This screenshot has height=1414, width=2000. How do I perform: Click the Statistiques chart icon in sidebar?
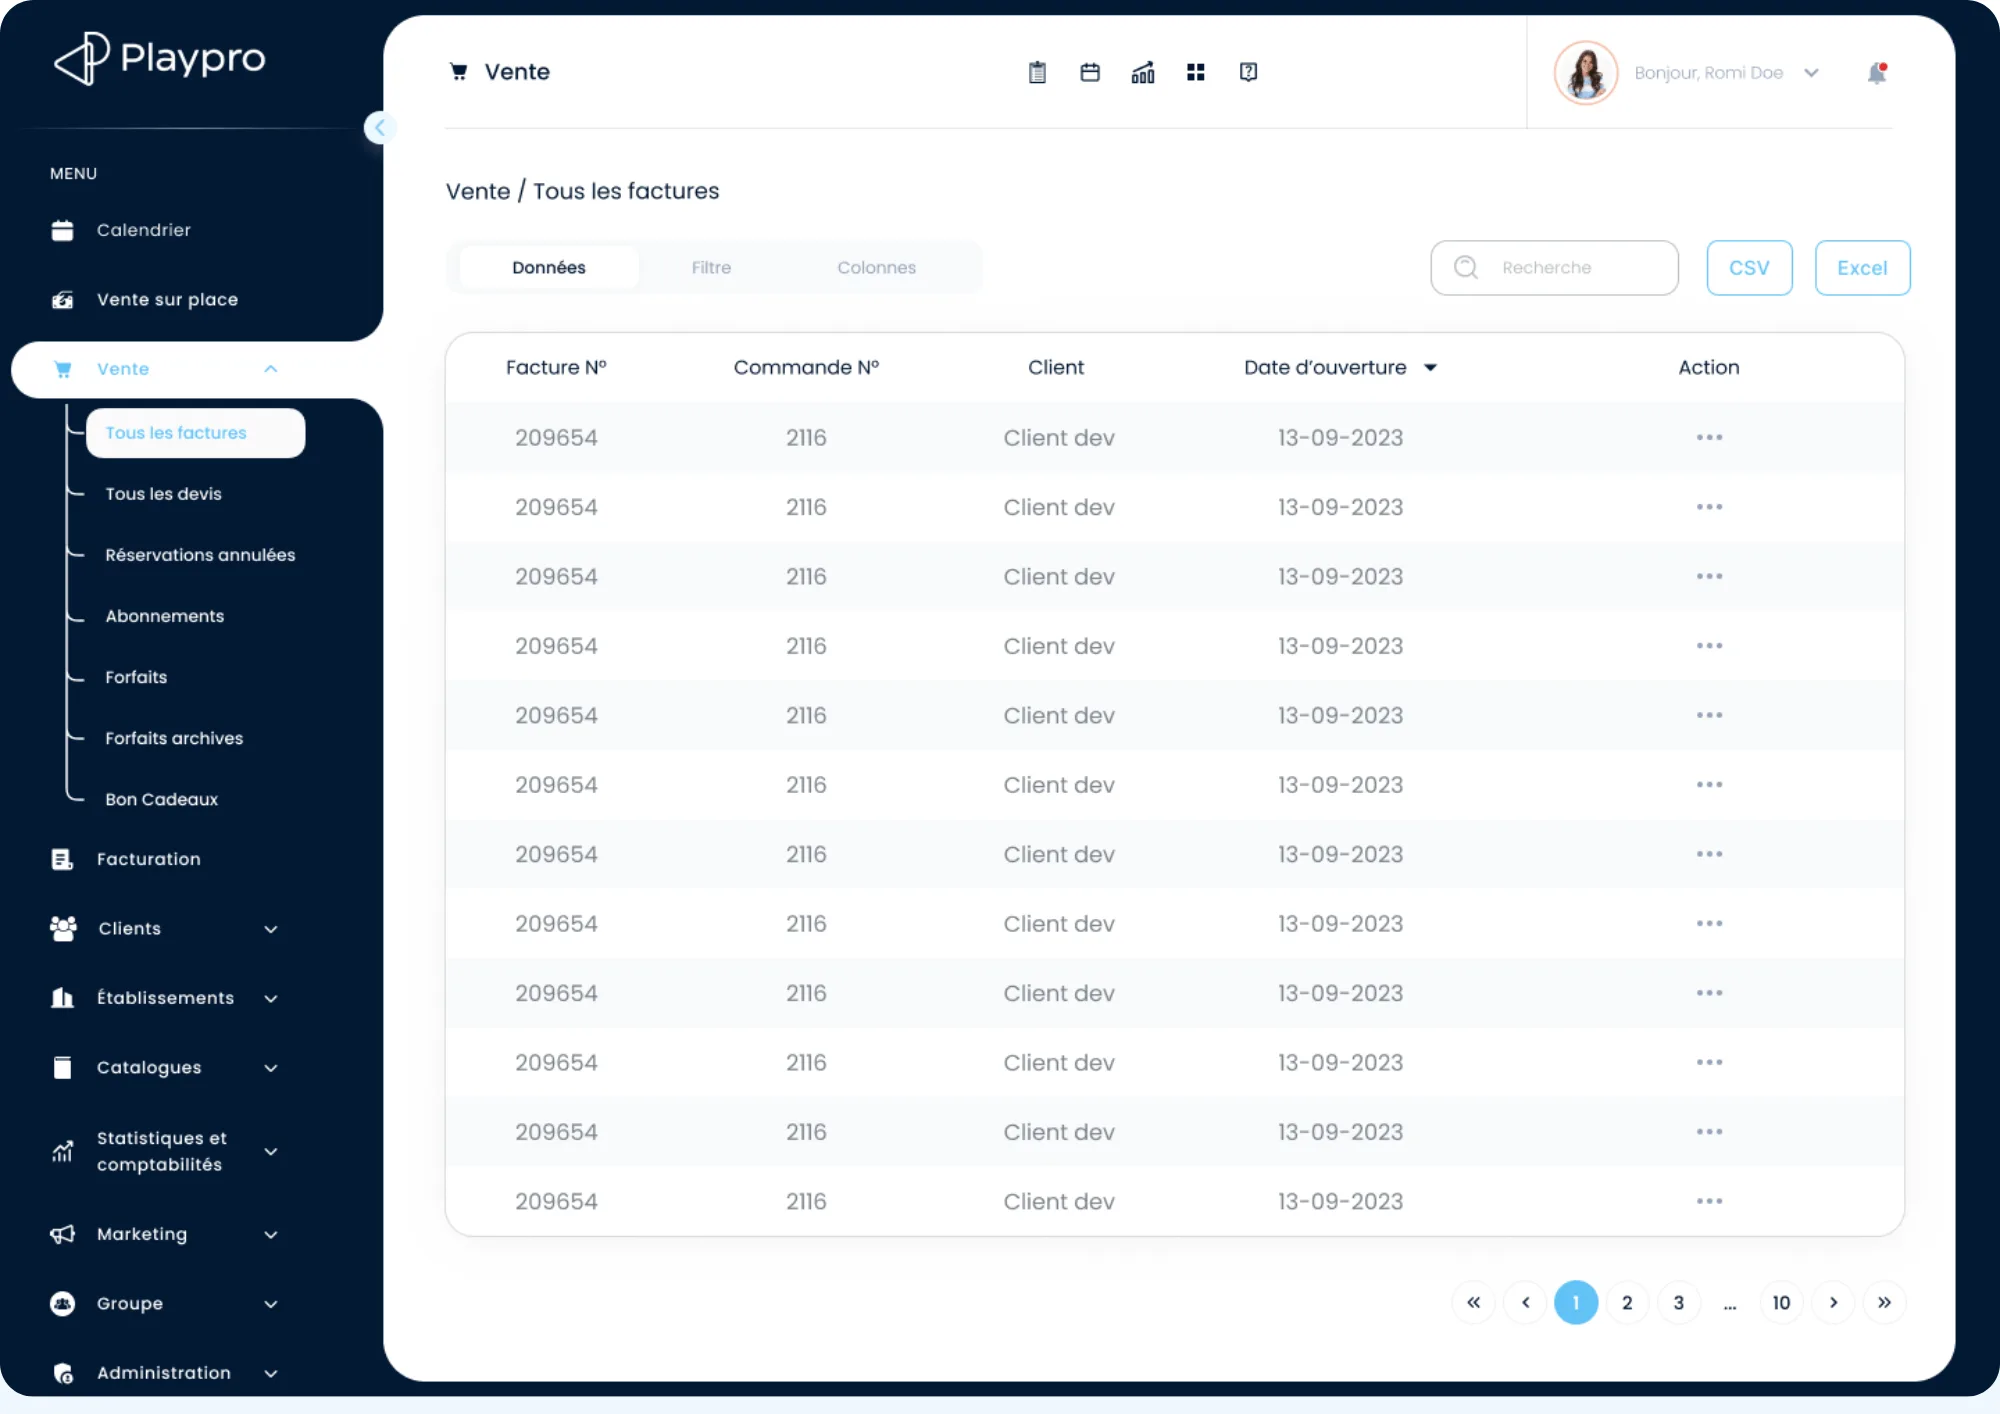coord(62,1151)
